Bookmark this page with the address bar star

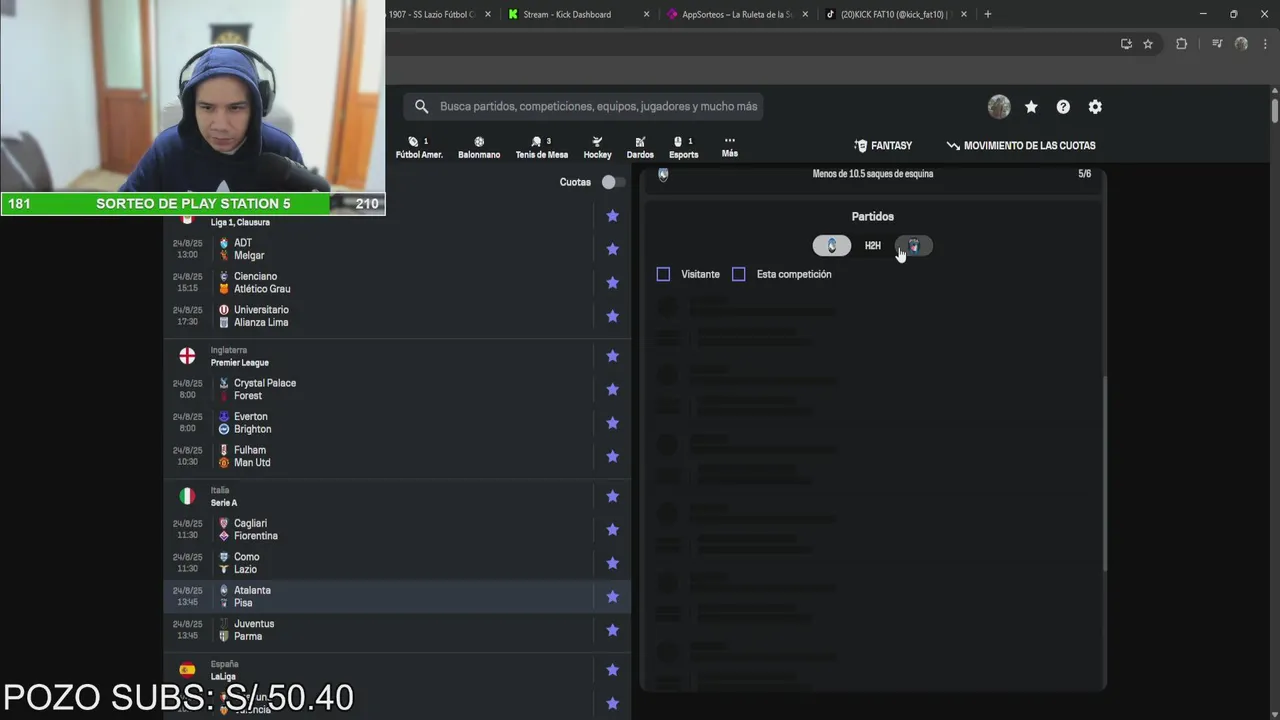click(x=1148, y=44)
